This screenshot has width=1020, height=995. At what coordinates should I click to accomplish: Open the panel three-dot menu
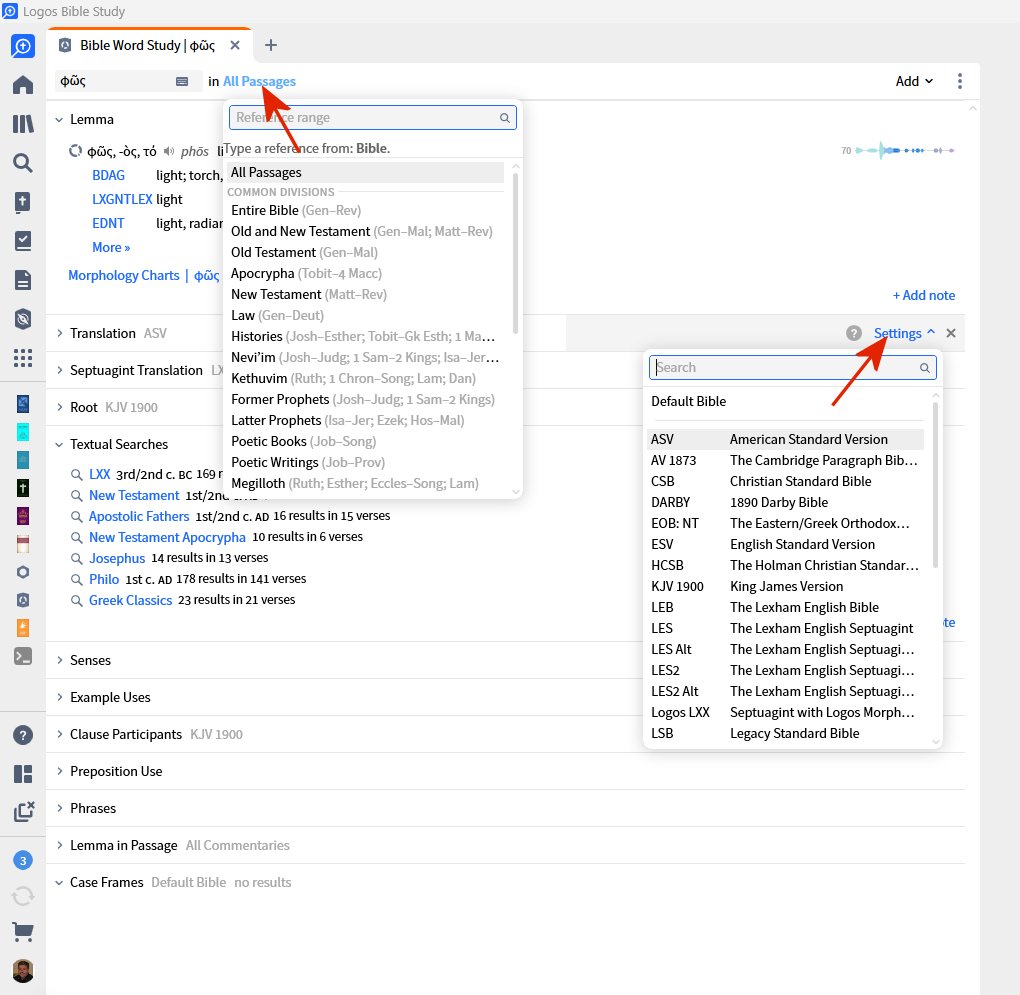pos(960,81)
